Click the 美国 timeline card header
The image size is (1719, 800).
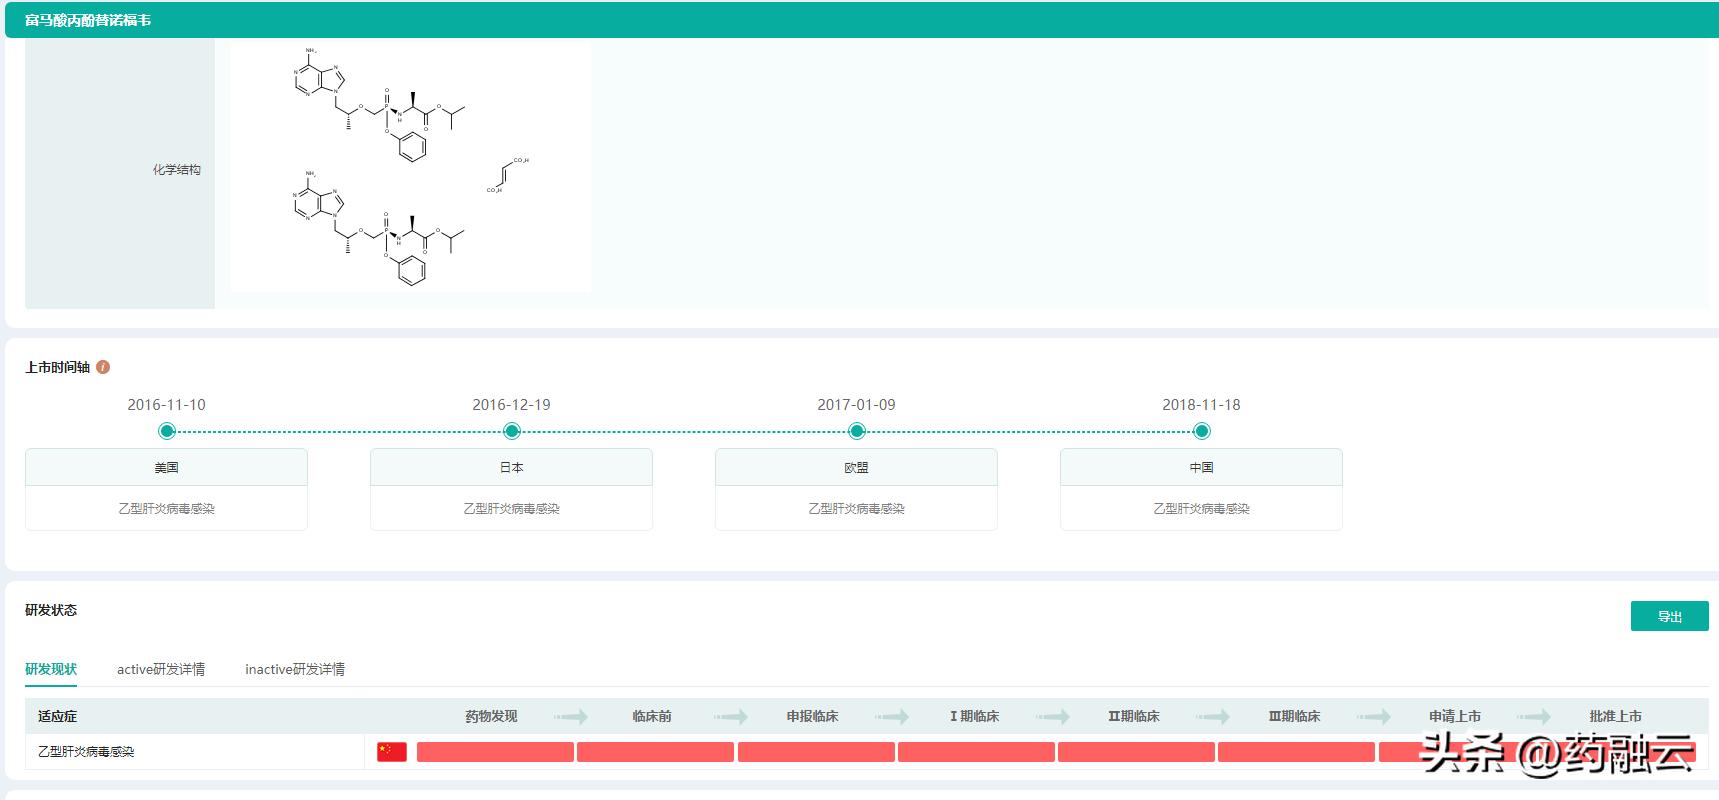[x=167, y=467]
